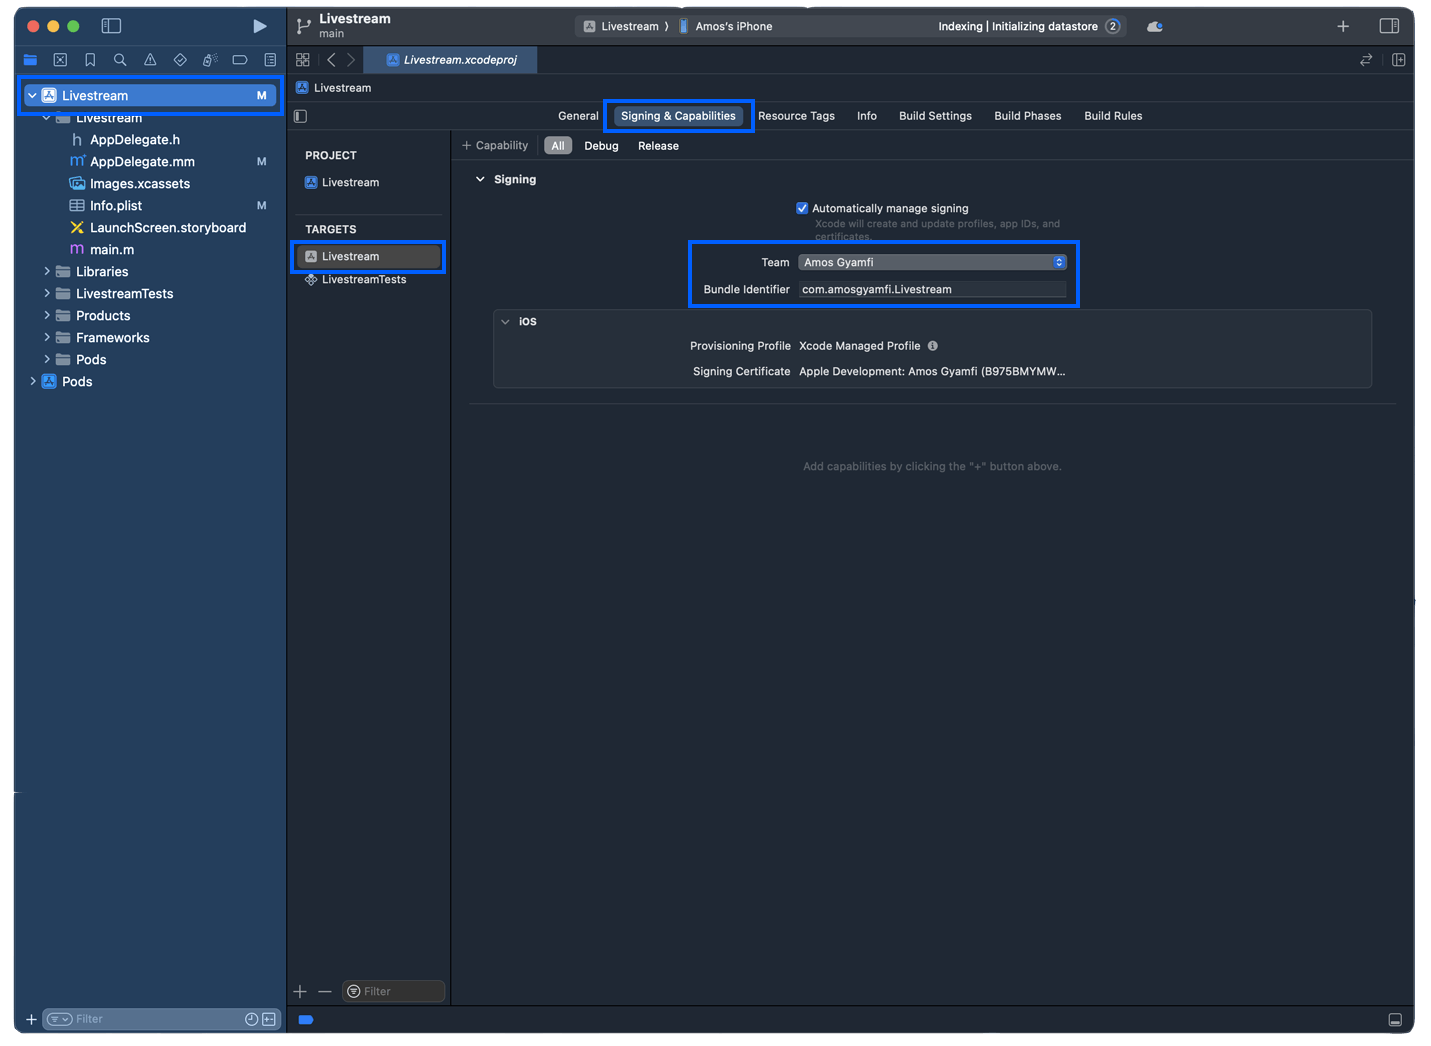Expand the LivestreamTests folder
Image resolution: width=1431 pixels, height=1046 pixels.
(x=47, y=294)
